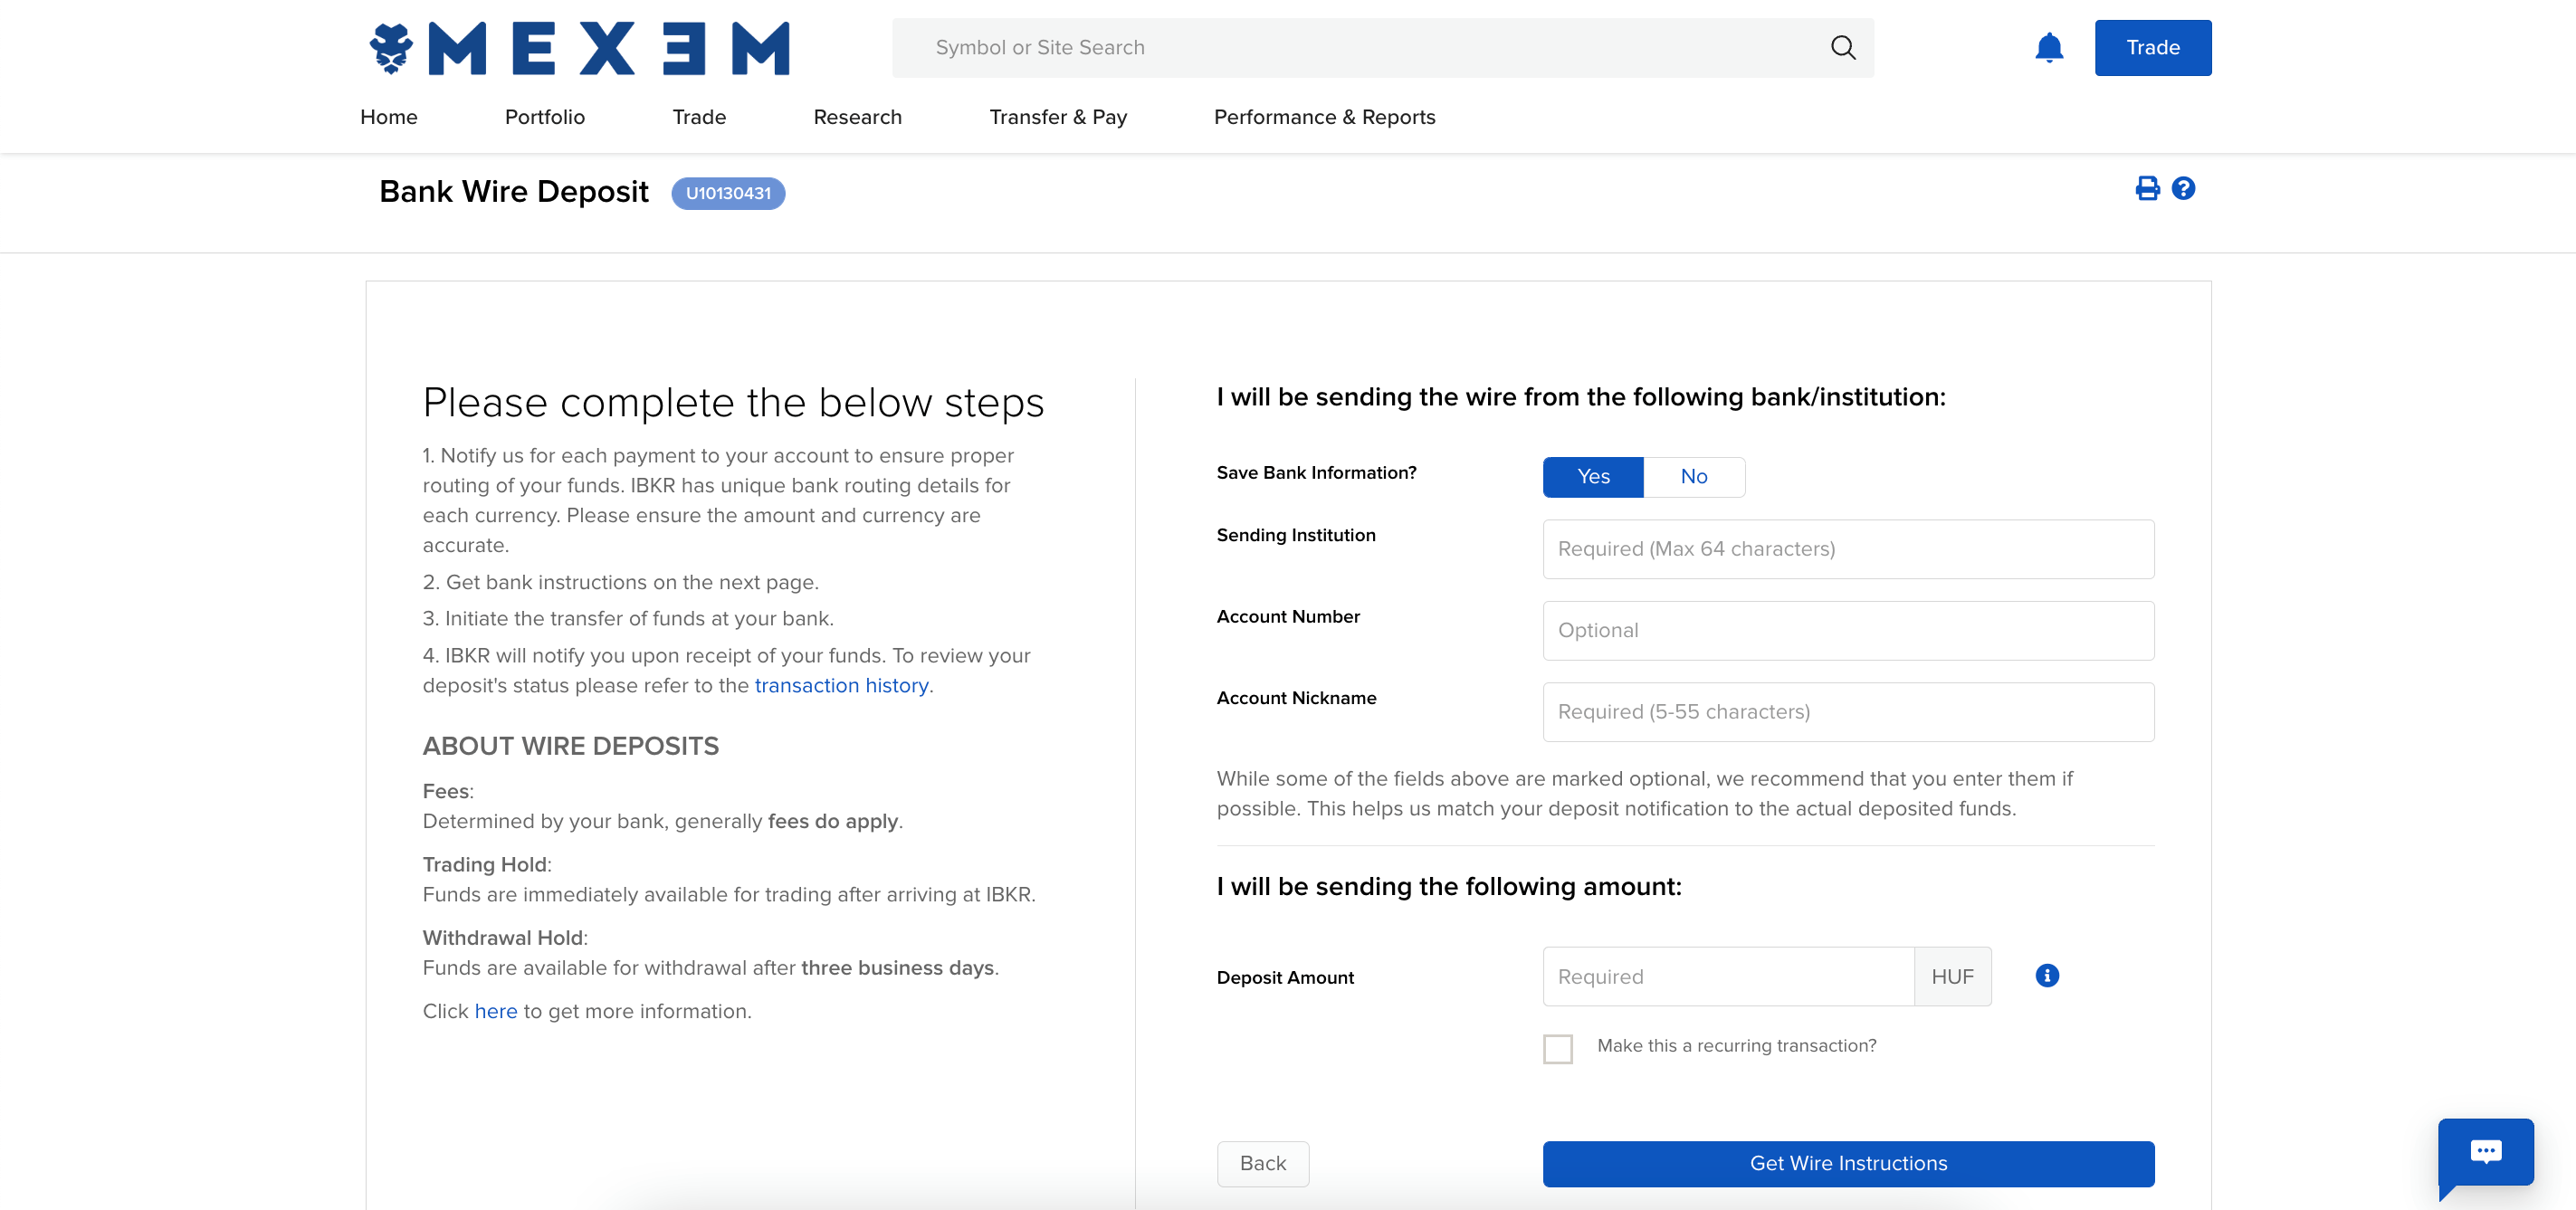2576x1210 pixels.
Task: Open the Performance & Reports menu
Action: coord(1323,117)
